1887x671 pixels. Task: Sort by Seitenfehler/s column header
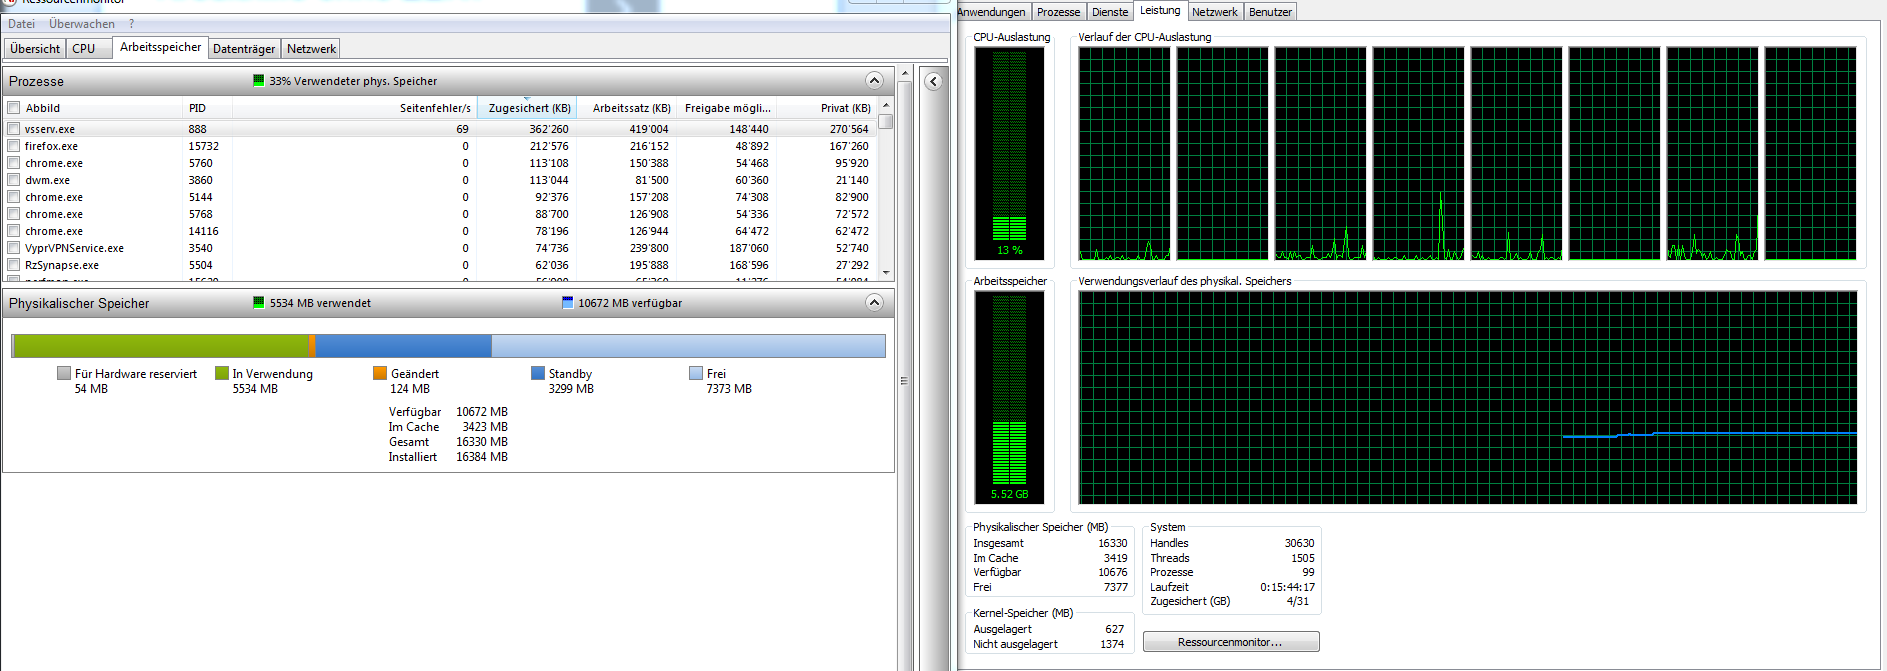pyautogui.click(x=354, y=108)
